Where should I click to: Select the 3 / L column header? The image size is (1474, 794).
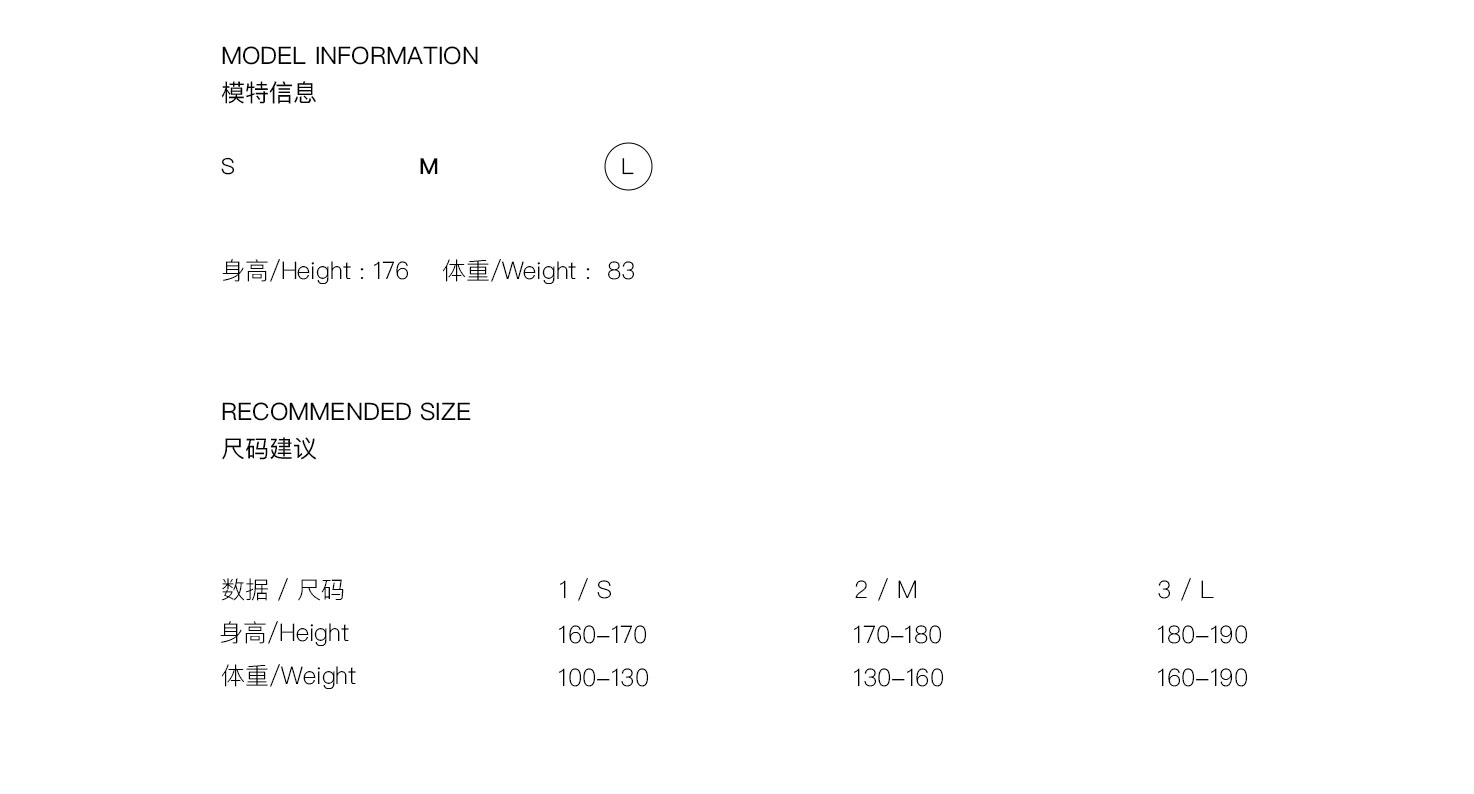pos(1186,590)
